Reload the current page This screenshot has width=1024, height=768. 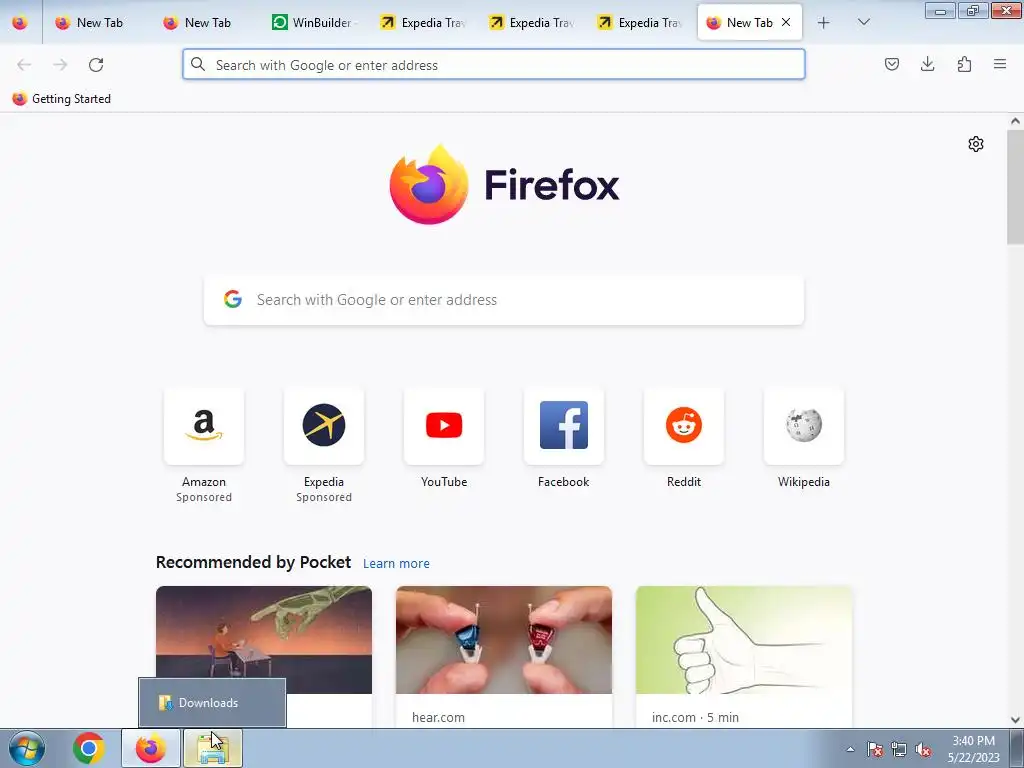(x=96, y=65)
